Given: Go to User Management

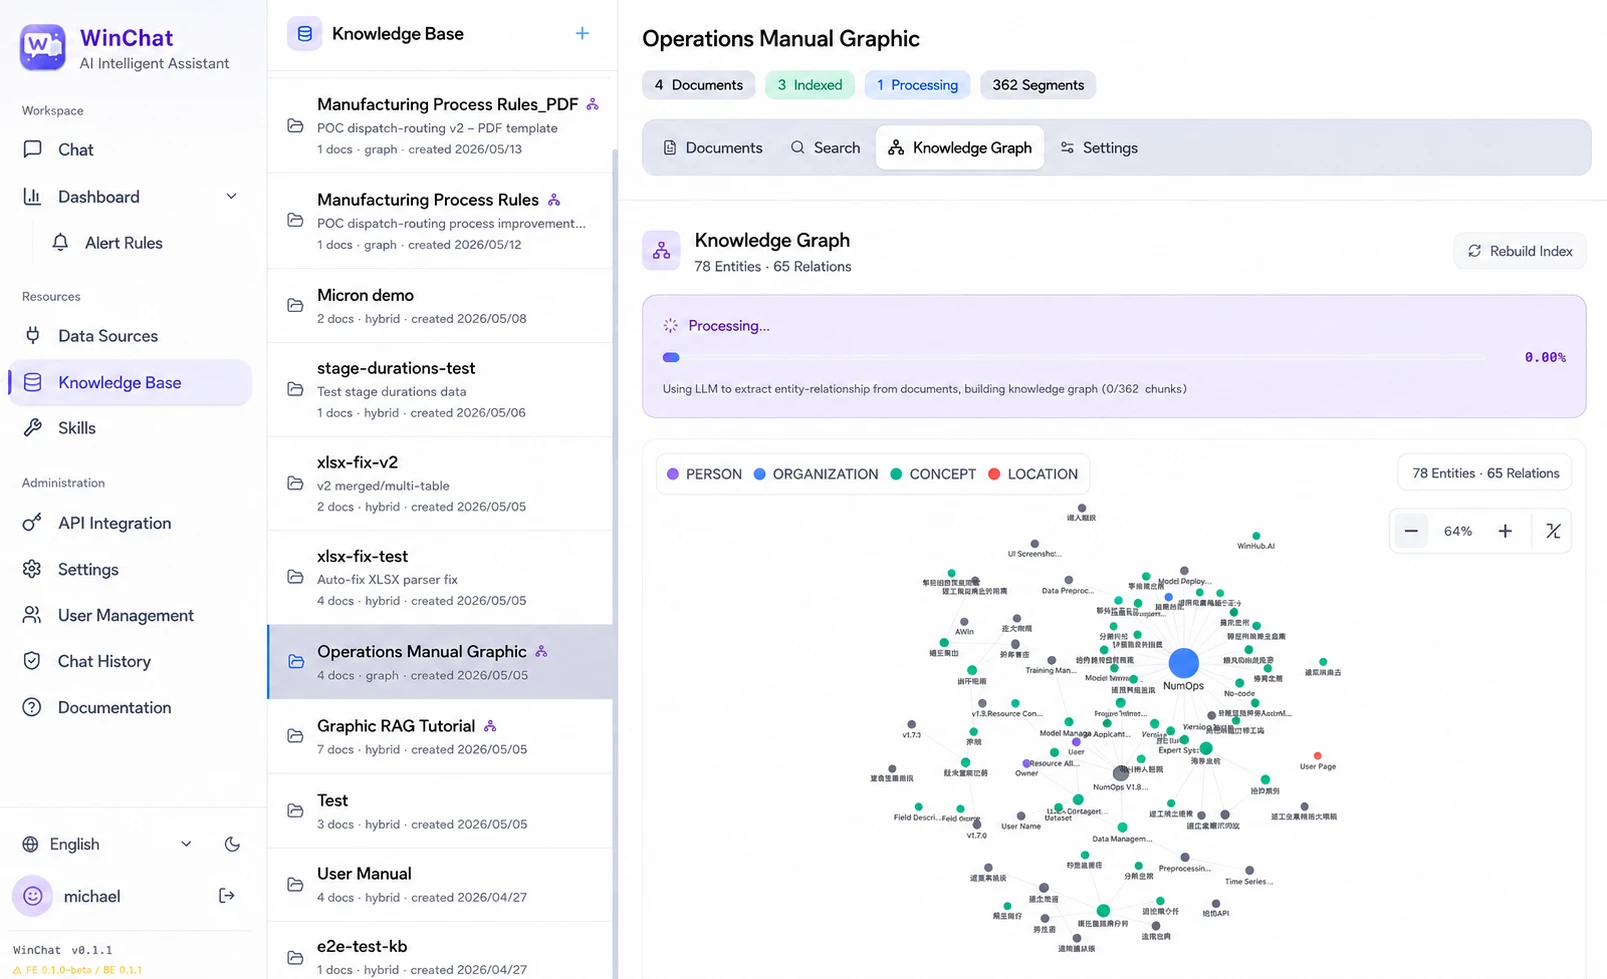Looking at the screenshot, I should click(x=130, y=615).
